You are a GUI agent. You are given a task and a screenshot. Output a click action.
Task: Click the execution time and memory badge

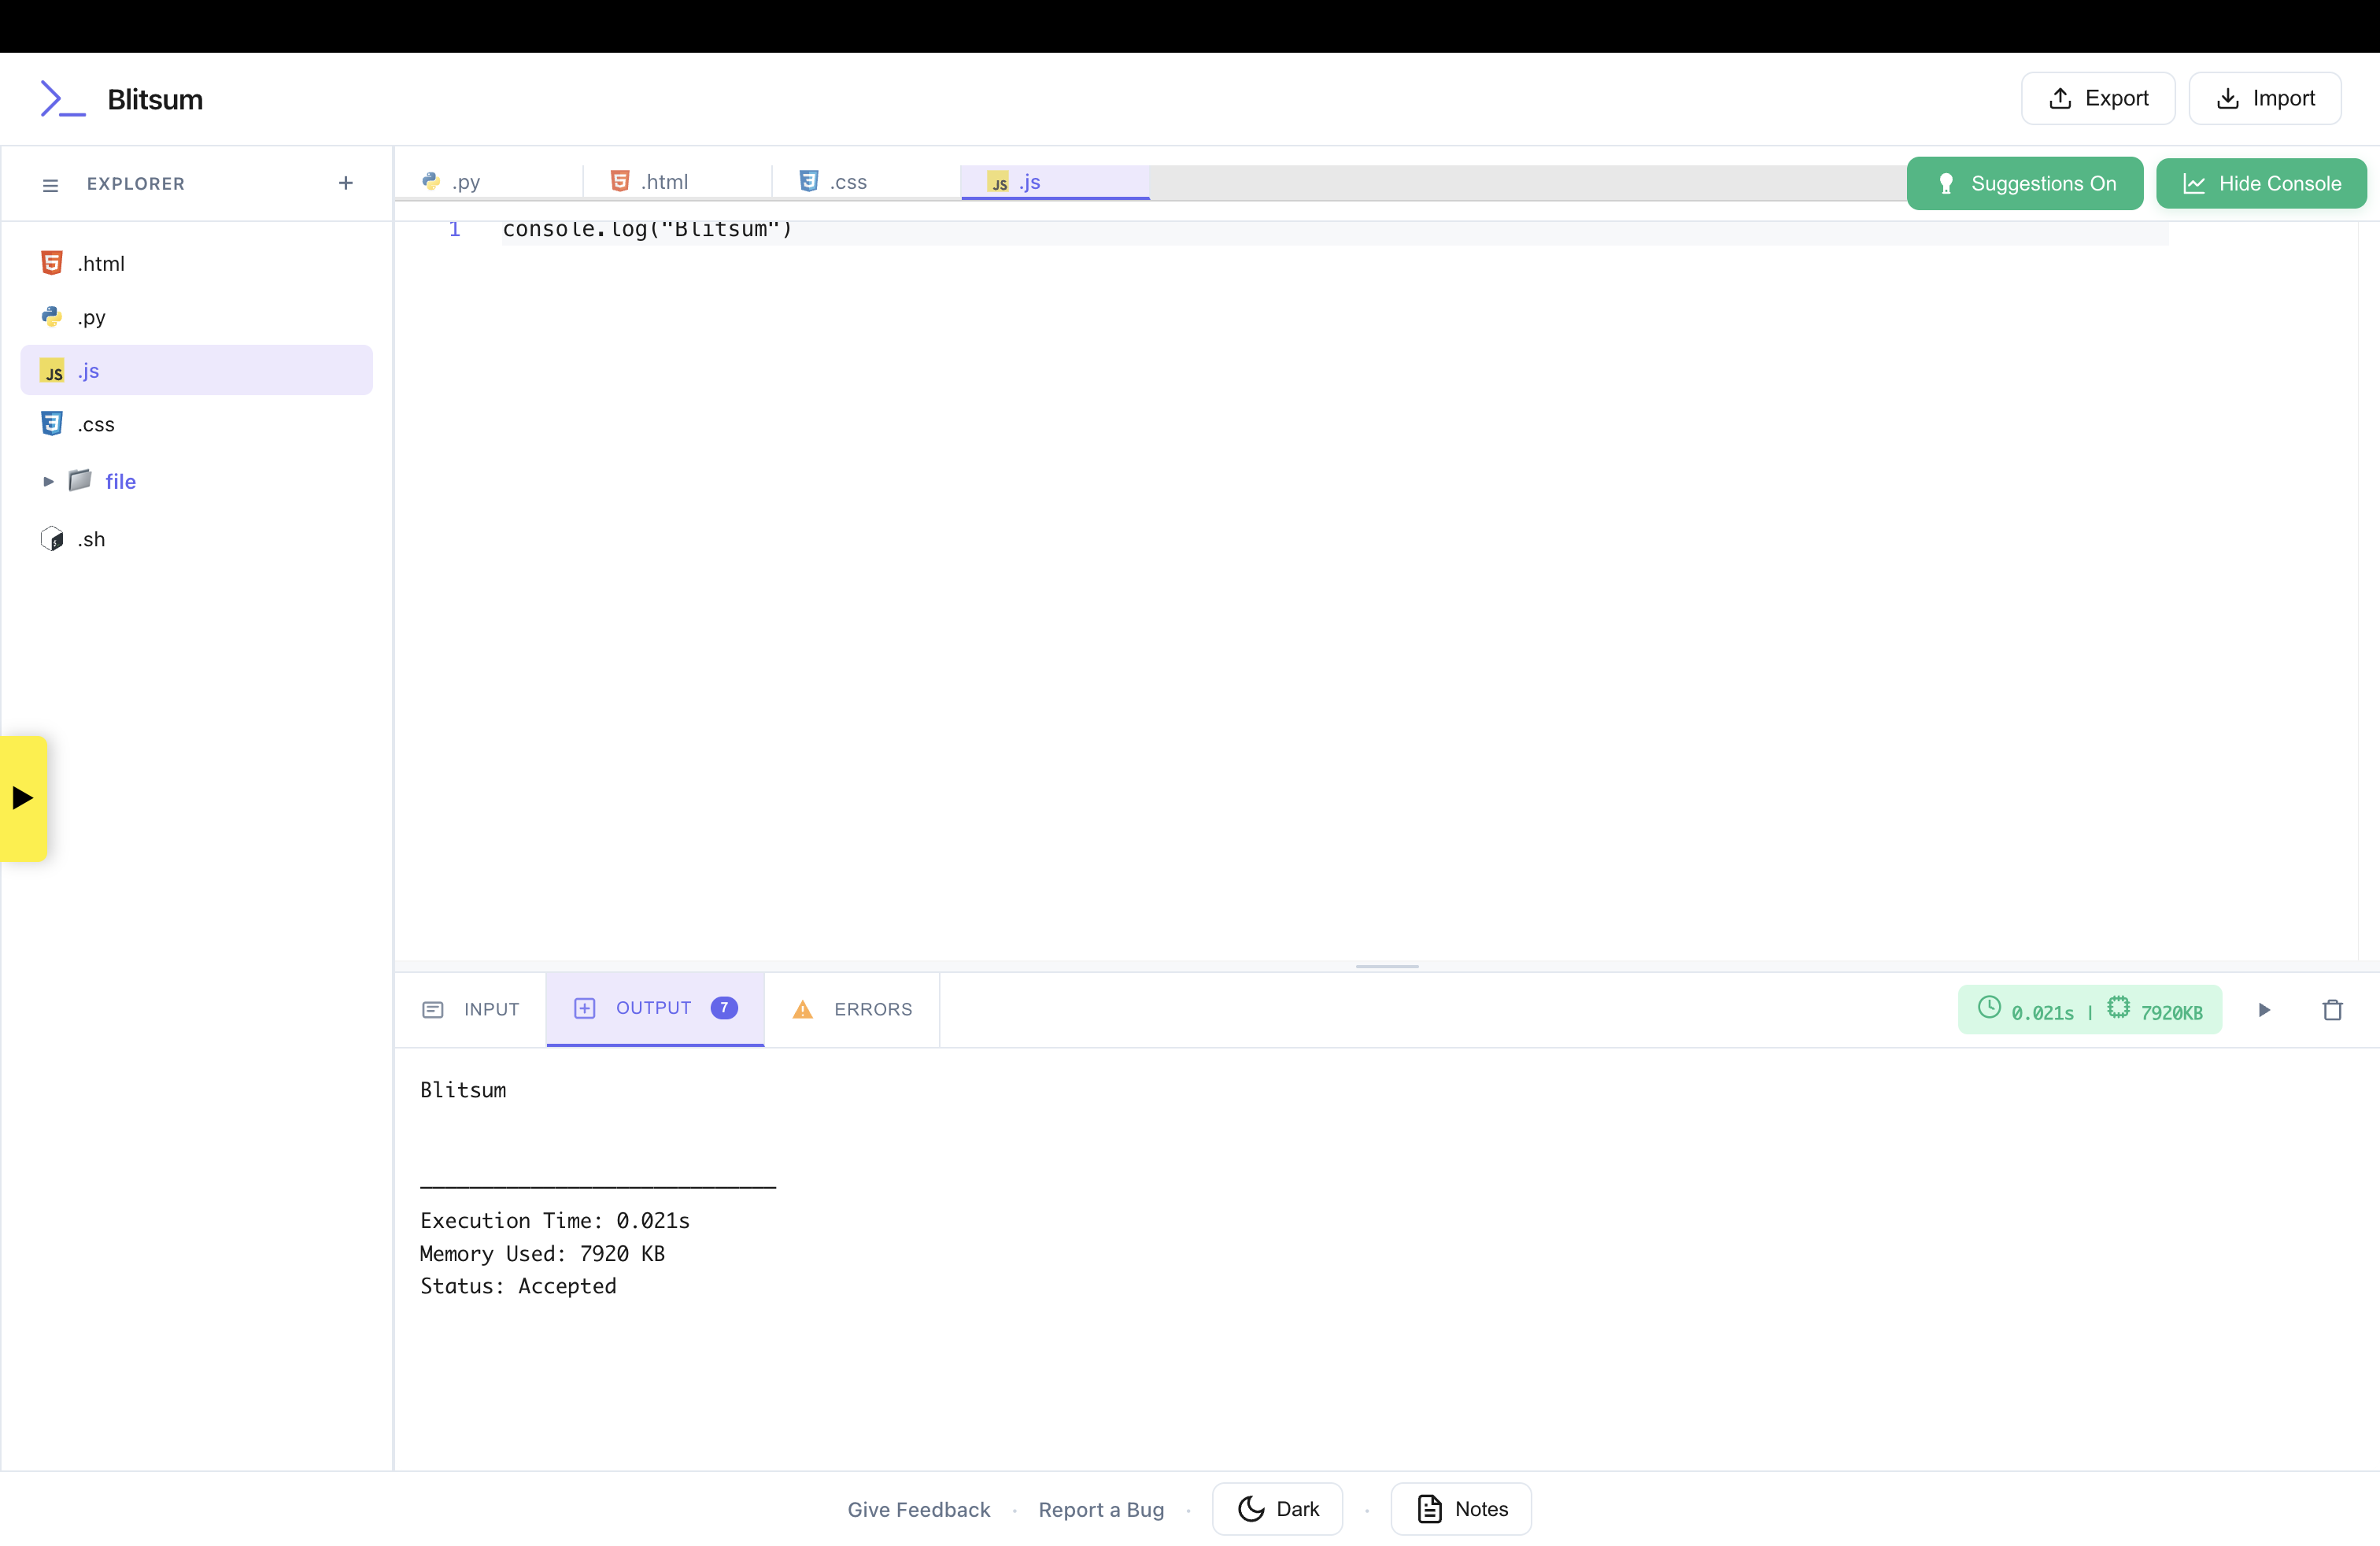tap(2089, 1010)
